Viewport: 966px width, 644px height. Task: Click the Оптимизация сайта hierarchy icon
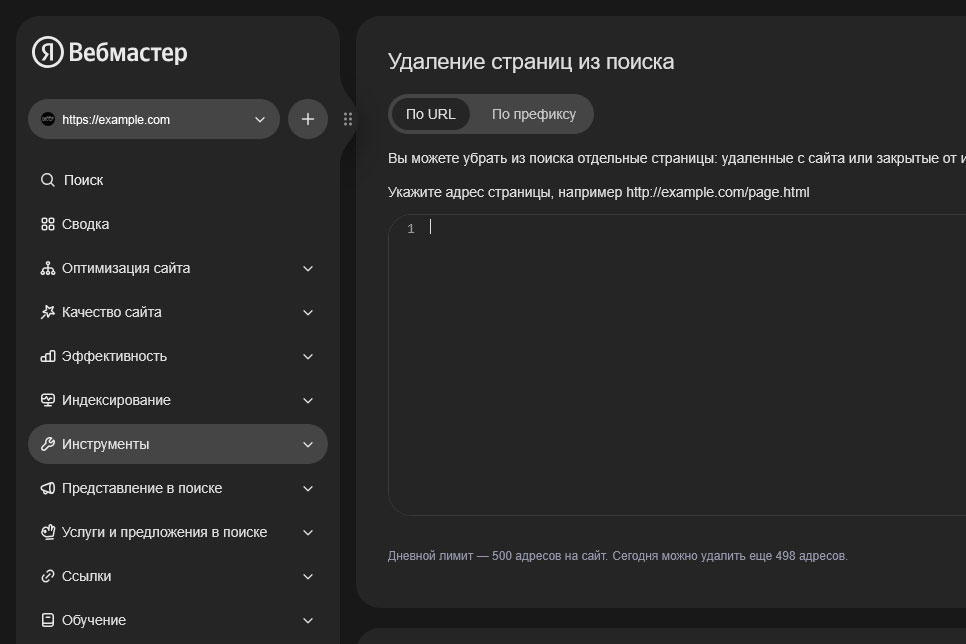coord(47,268)
